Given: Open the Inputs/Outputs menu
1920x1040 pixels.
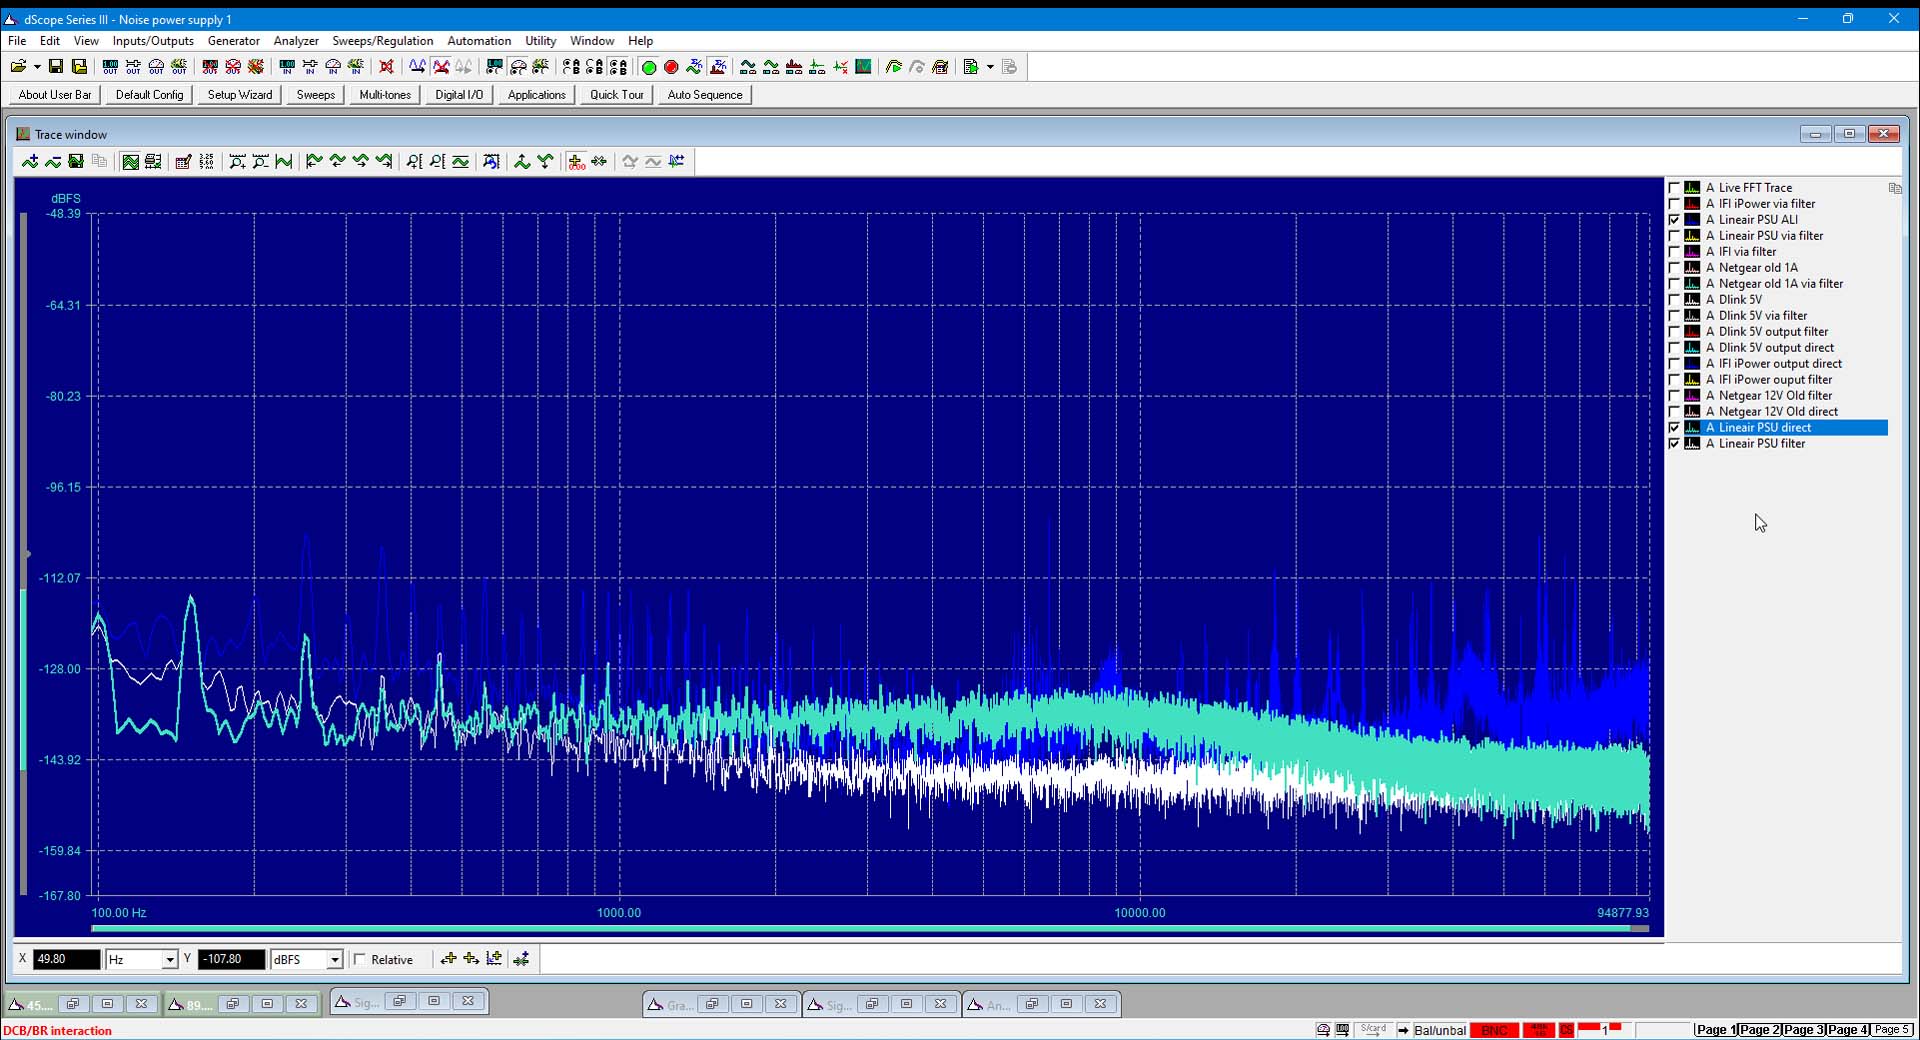Looking at the screenshot, I should (153, 41).
